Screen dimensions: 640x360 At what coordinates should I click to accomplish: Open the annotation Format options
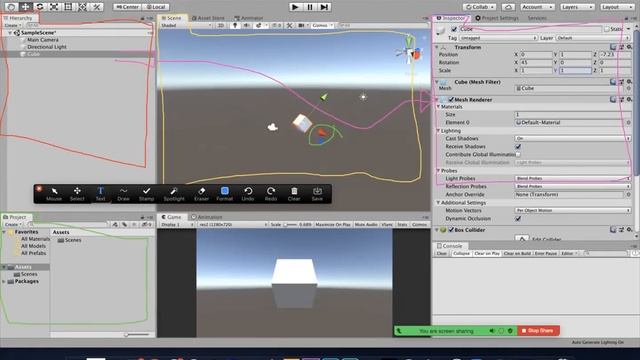point(224,194)
